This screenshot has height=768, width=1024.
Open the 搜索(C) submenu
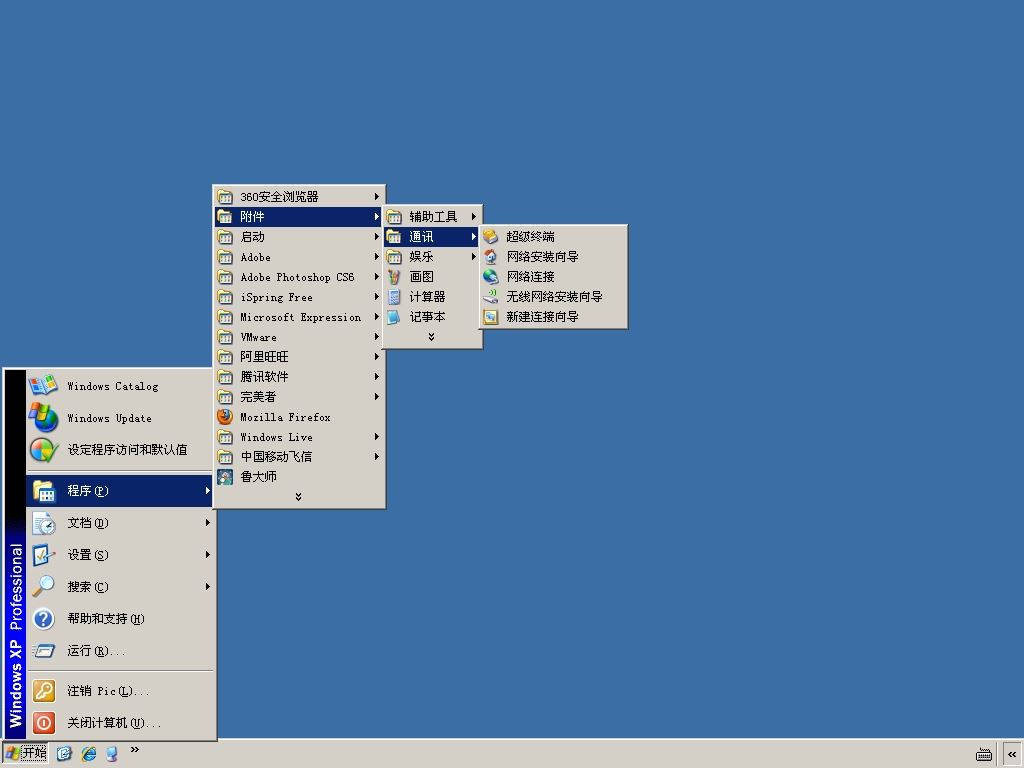coord(120,586)
